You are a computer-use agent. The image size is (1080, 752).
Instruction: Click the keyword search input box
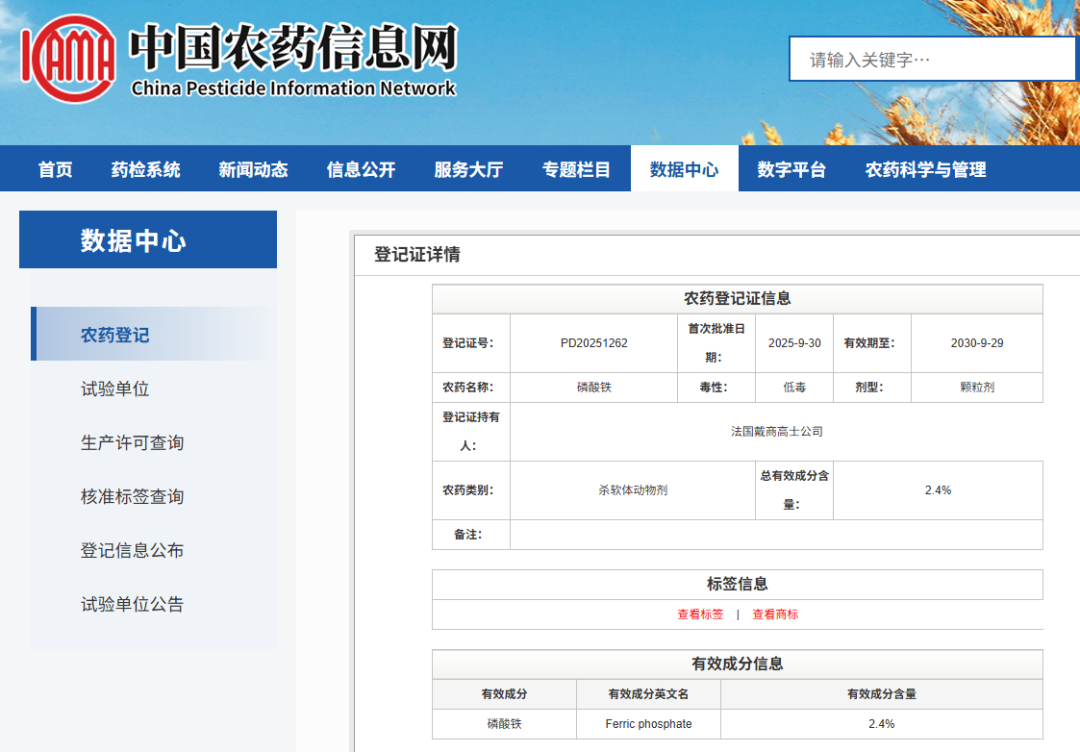click(930, 59)
